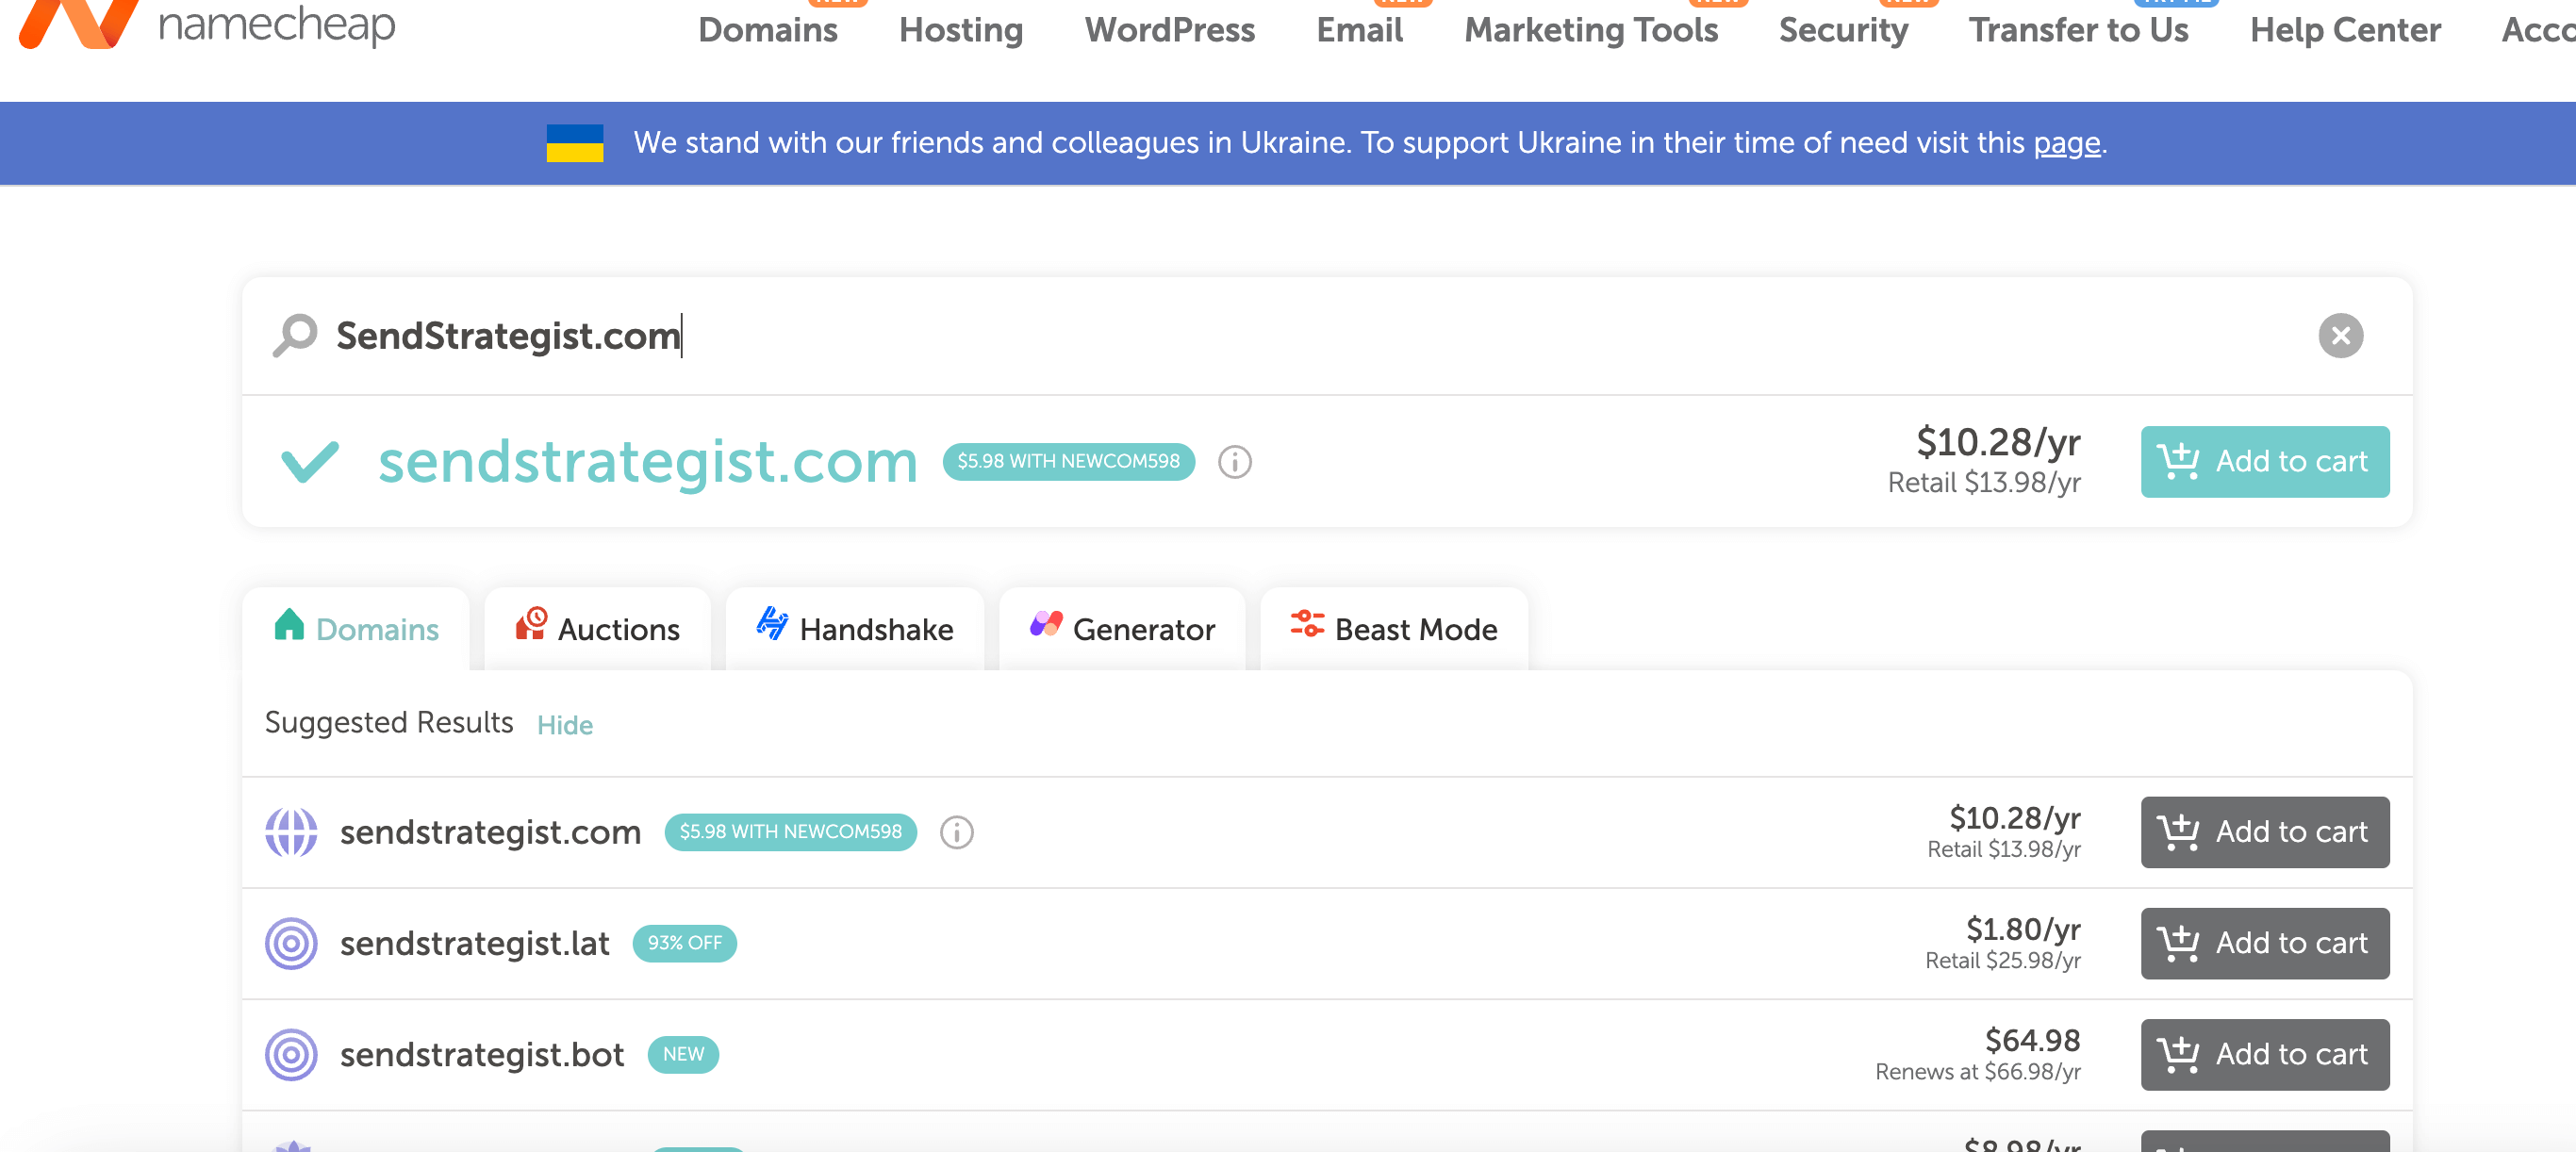Viewport: 2576px width, 1152px height.
Task: Click the globe icon for sendstrategist.com
Action: pos(291,832)
